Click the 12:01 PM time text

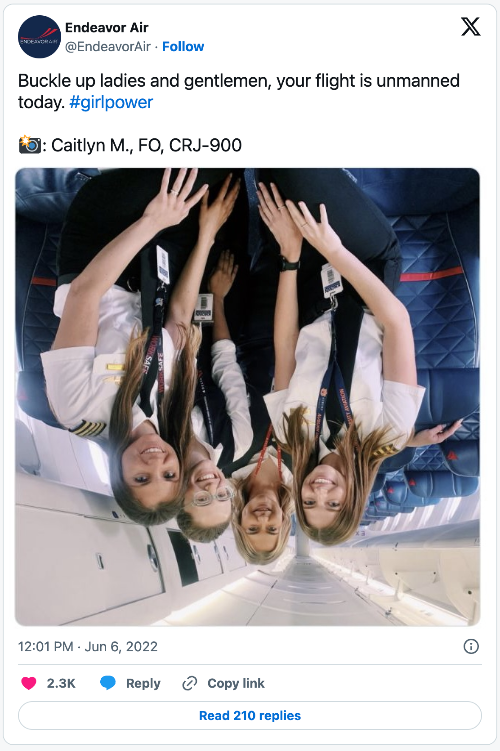45,647
